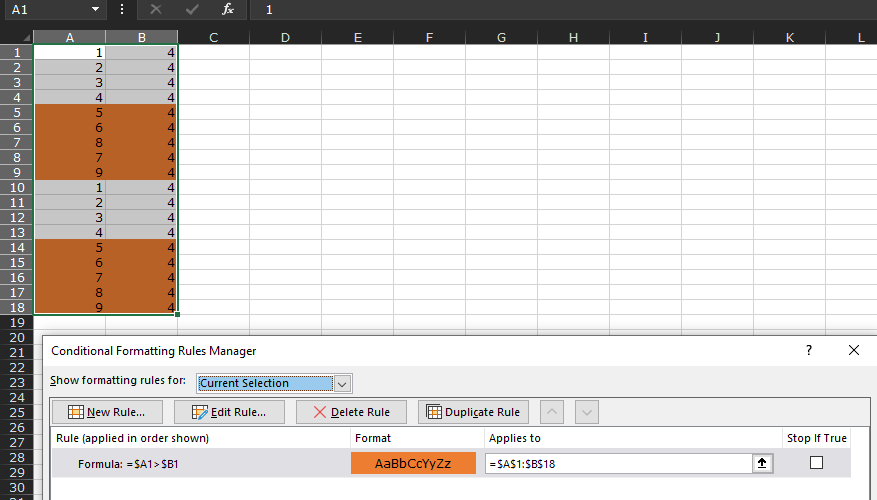This screenshot has width=877, height=500.
Task: Click the Duplicate Rule button
Action: click(473, 412)
